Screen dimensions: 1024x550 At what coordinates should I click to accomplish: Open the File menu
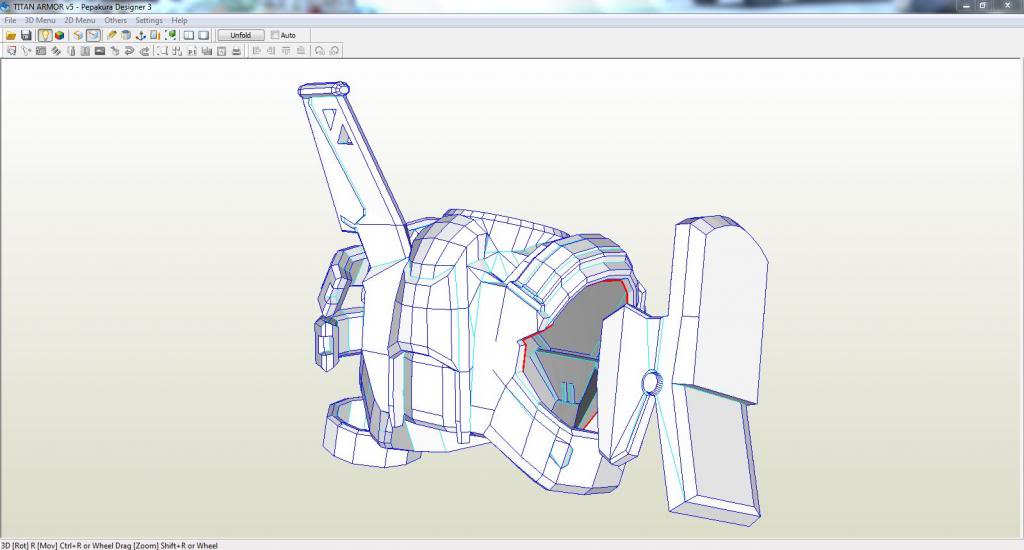coord(10,20)
